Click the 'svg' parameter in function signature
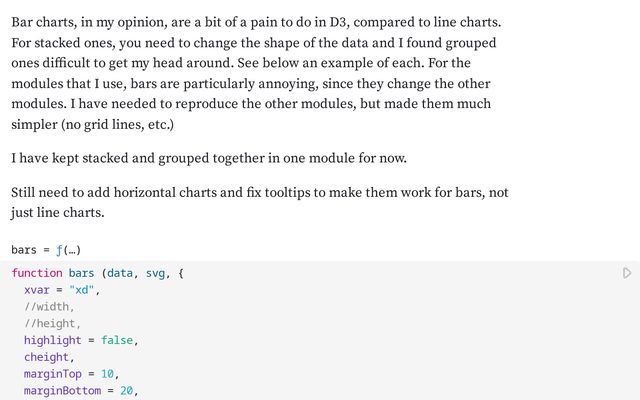The height and width of the screenshot is (400, 640). (158, 273)
